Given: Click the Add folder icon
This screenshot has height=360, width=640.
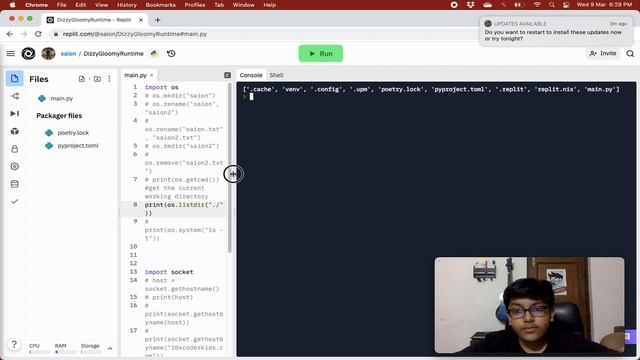Looking at the screenshot, I should click(97, 79).
